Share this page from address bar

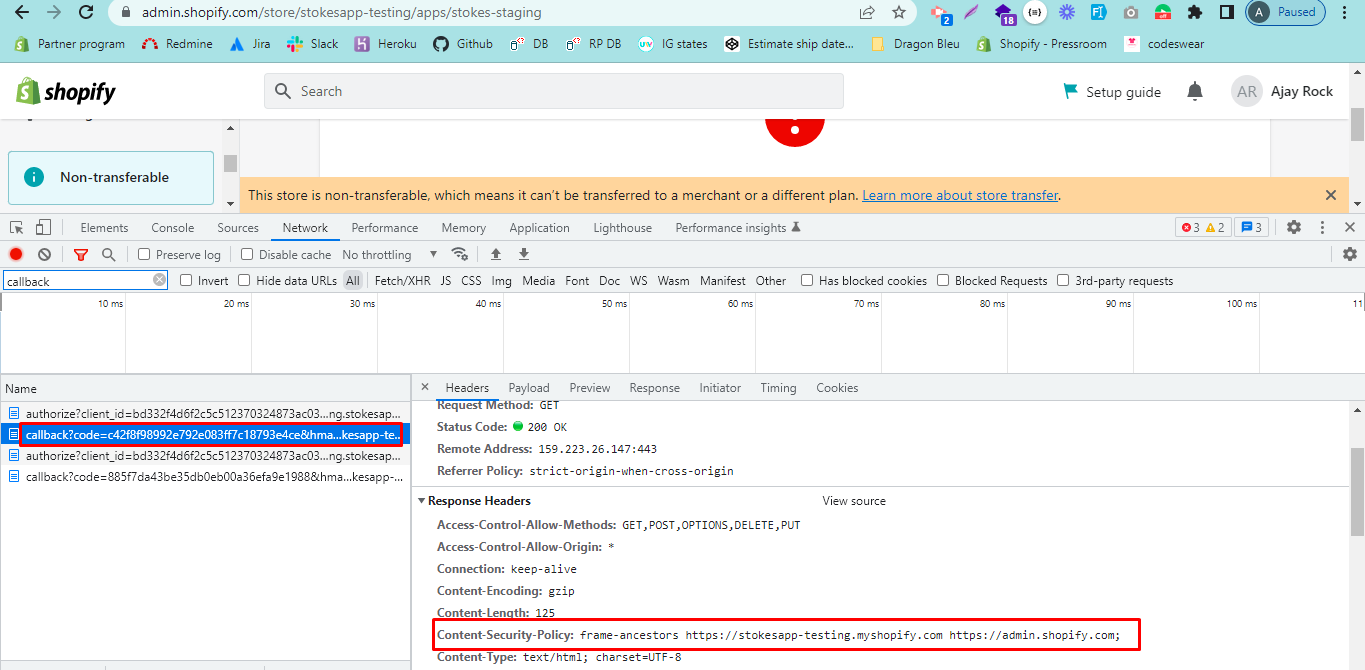pos(866,13)
